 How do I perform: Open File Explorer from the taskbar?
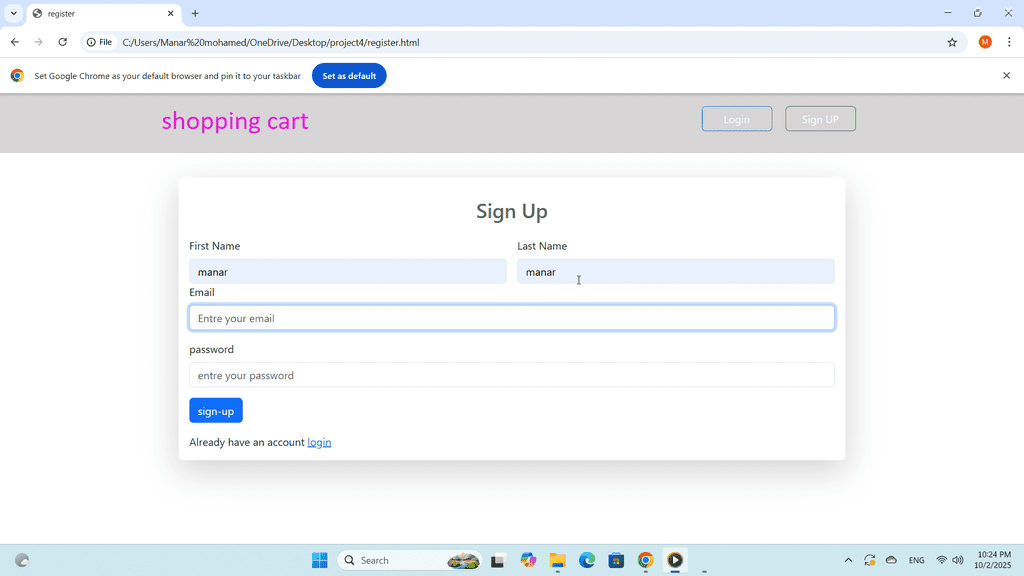(x=557, y=560)
